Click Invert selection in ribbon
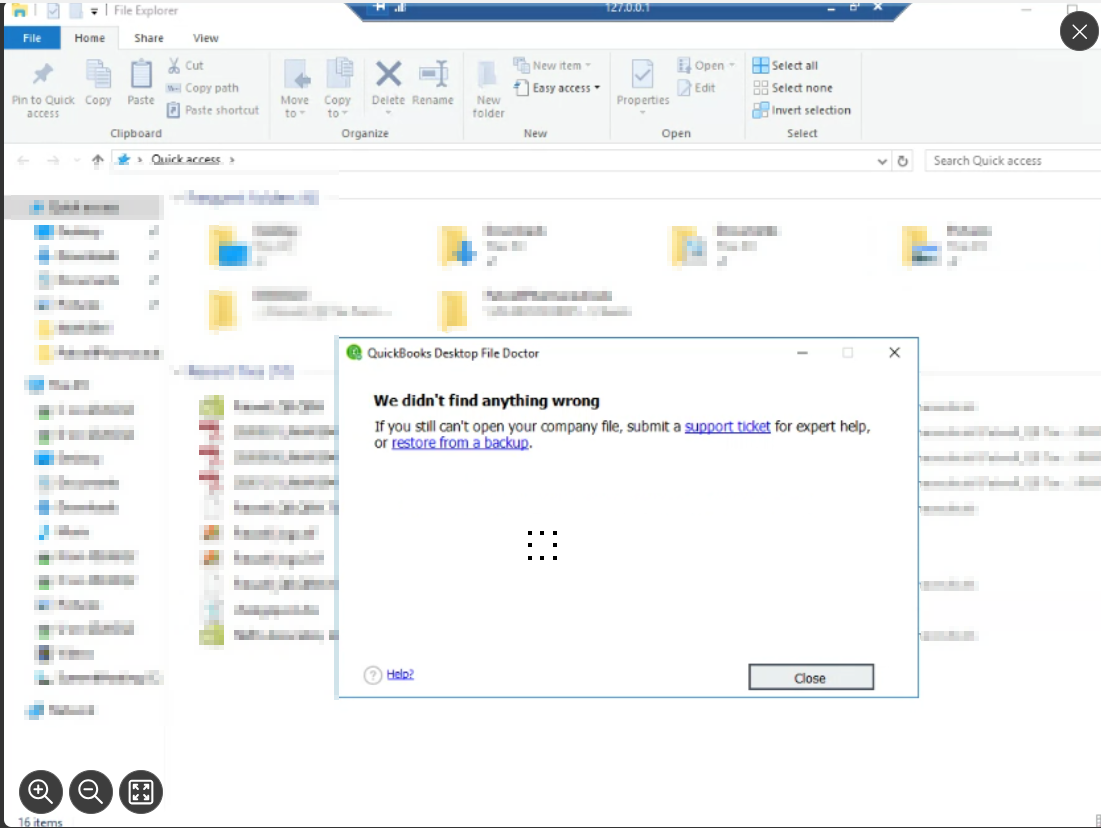This screenshot has height=828, width=1101. pos(801,110)
